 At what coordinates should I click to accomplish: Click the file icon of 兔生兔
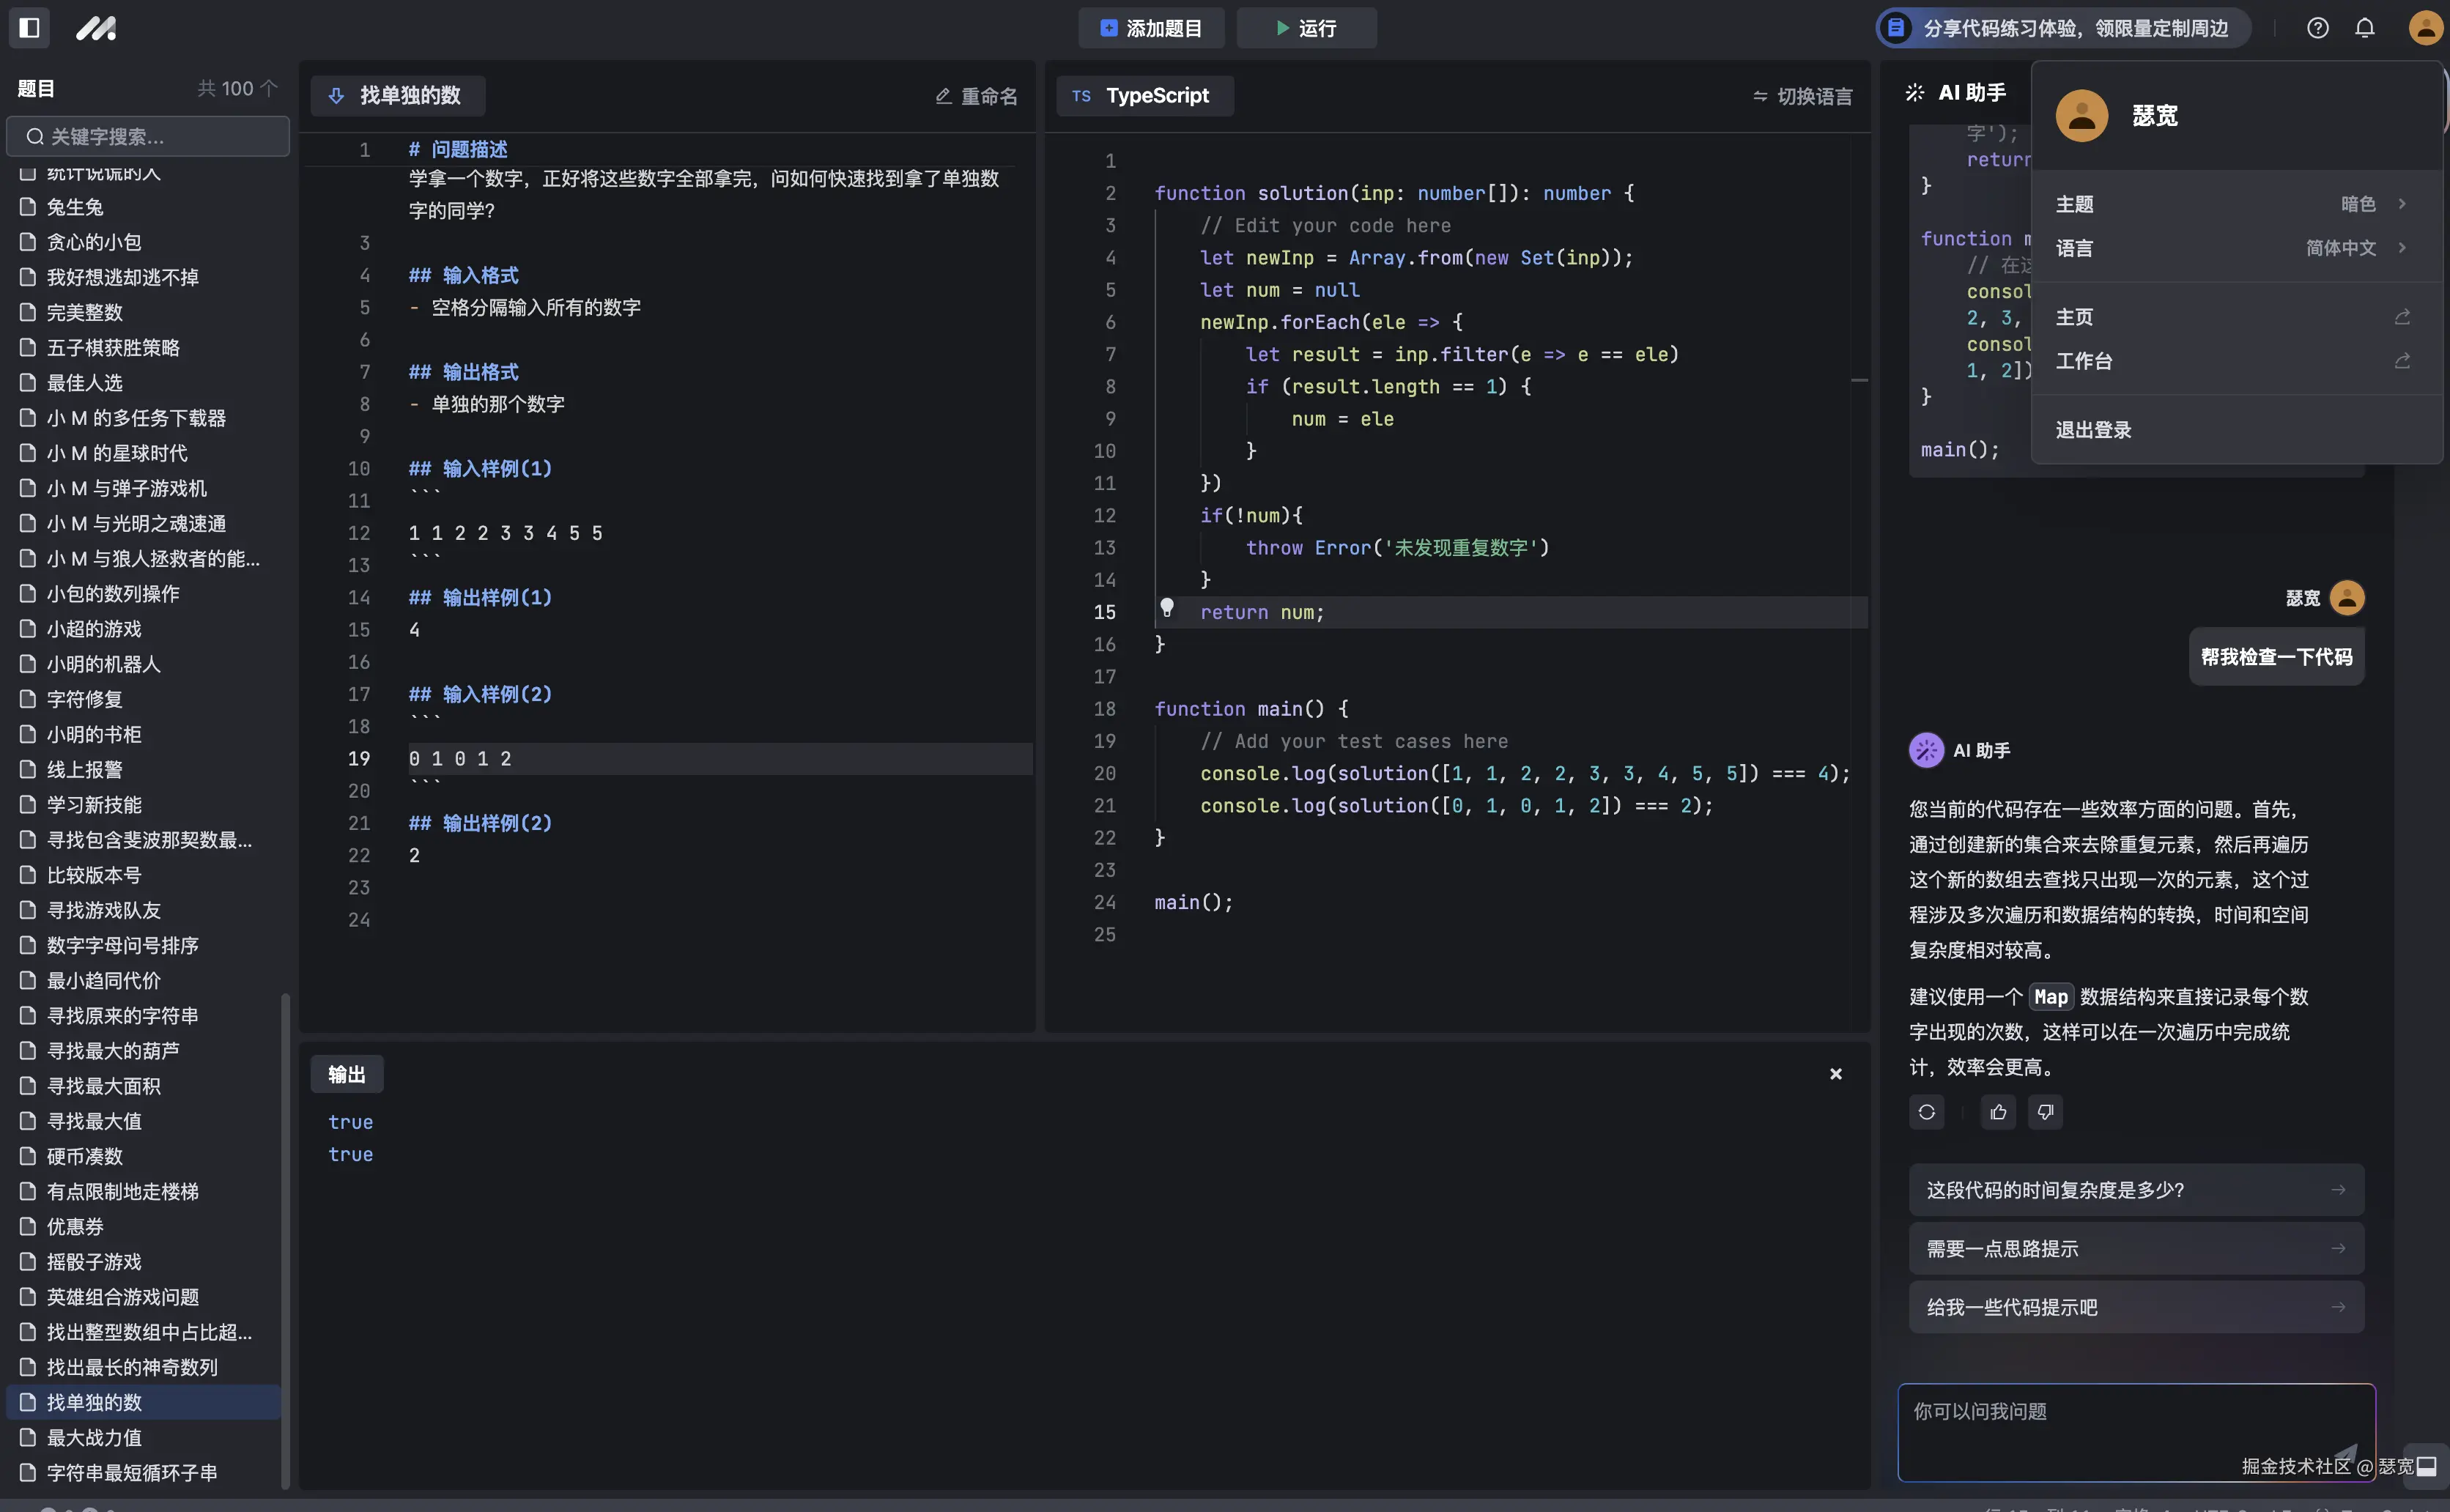(x=28, y=207)
